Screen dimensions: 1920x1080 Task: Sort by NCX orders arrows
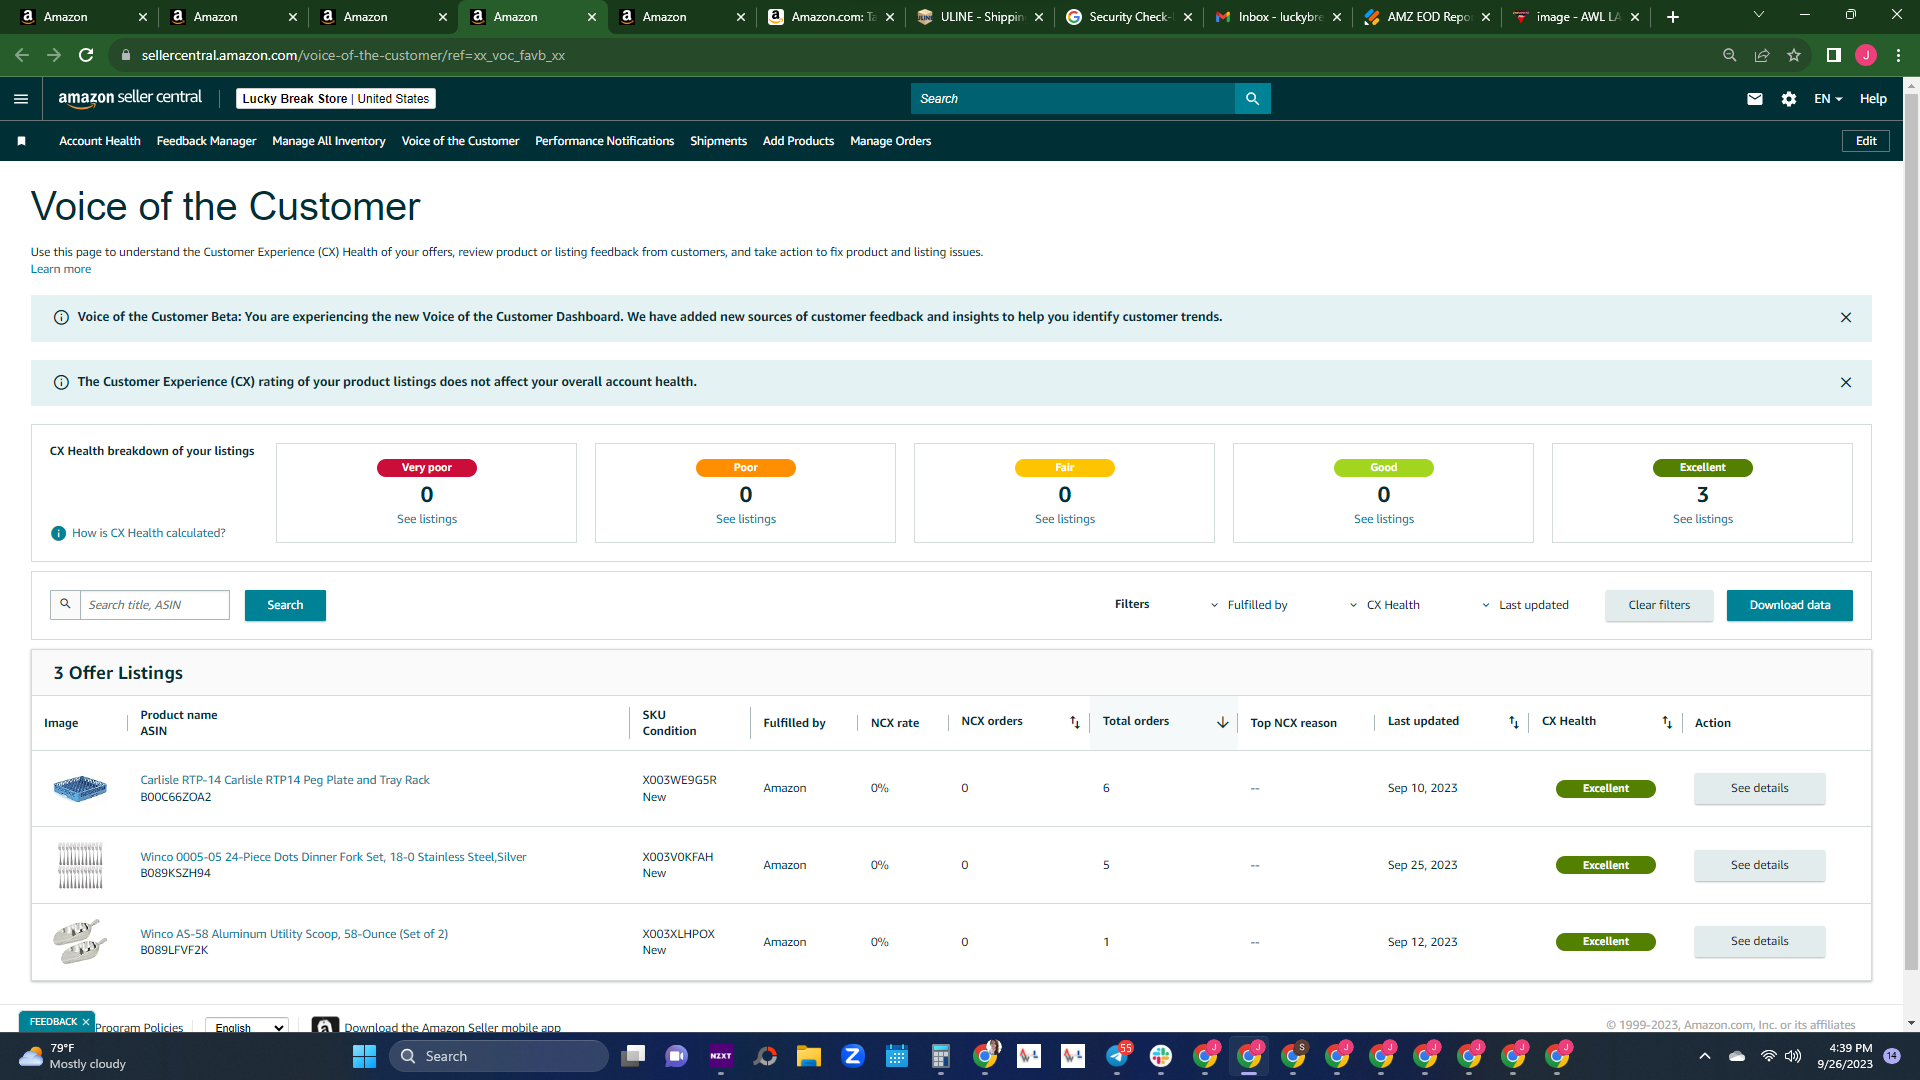1075,722
